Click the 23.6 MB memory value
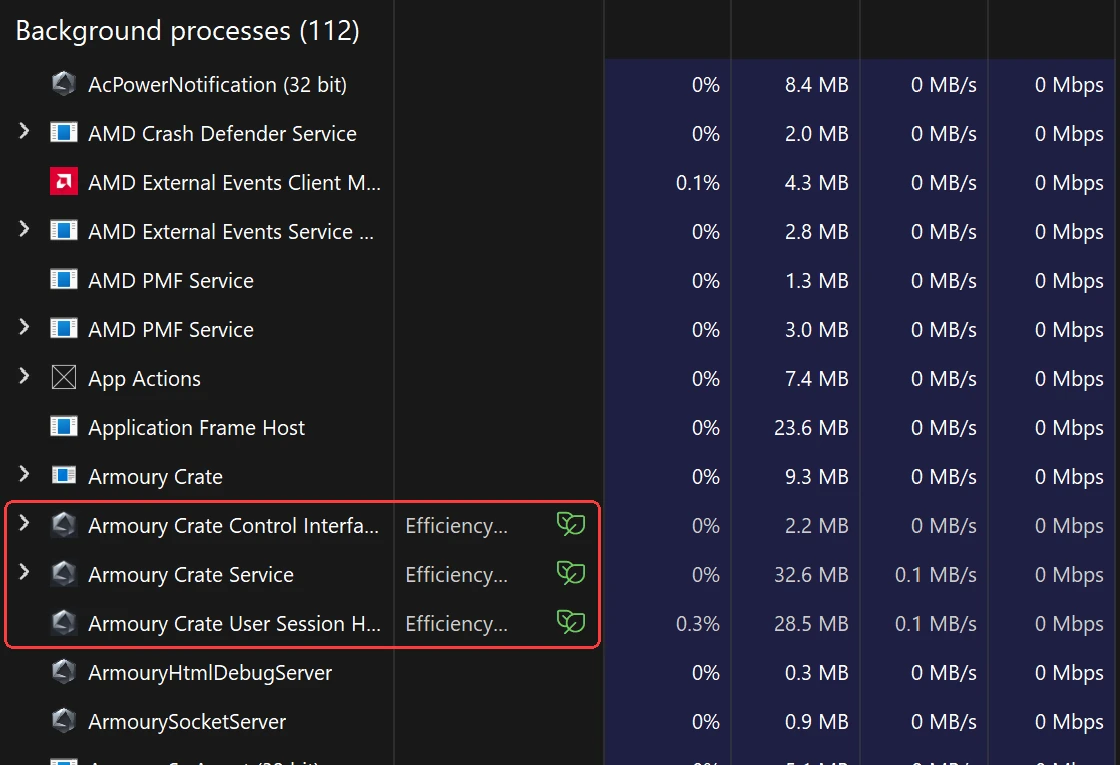 click(x=811, y=428)
